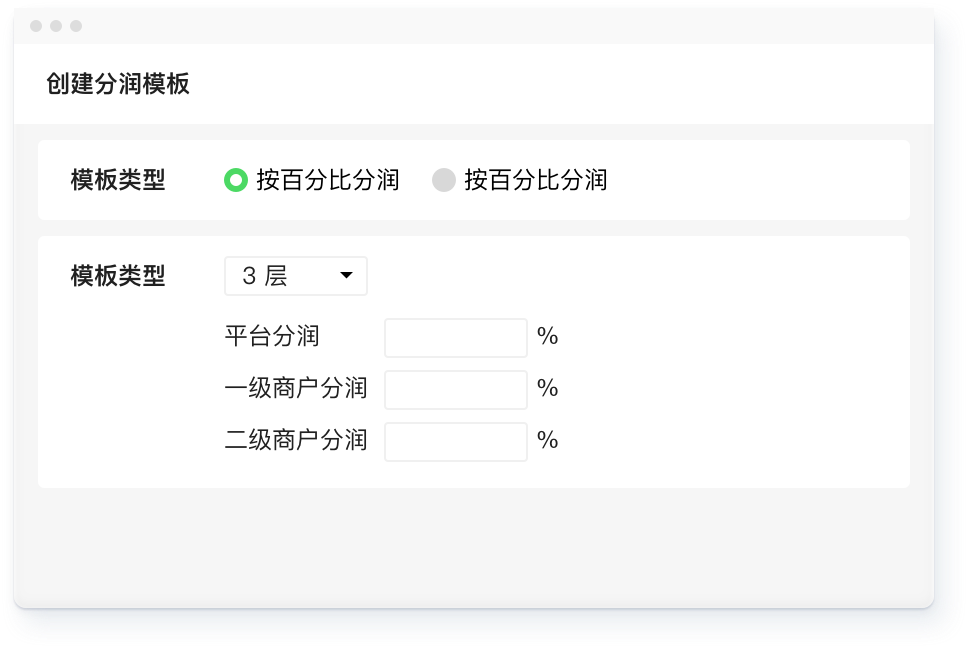Focus the 二级商户分润 percentage input field
Image resolution: width=968 pixels, height=648 pixels.
pos(455,441)
